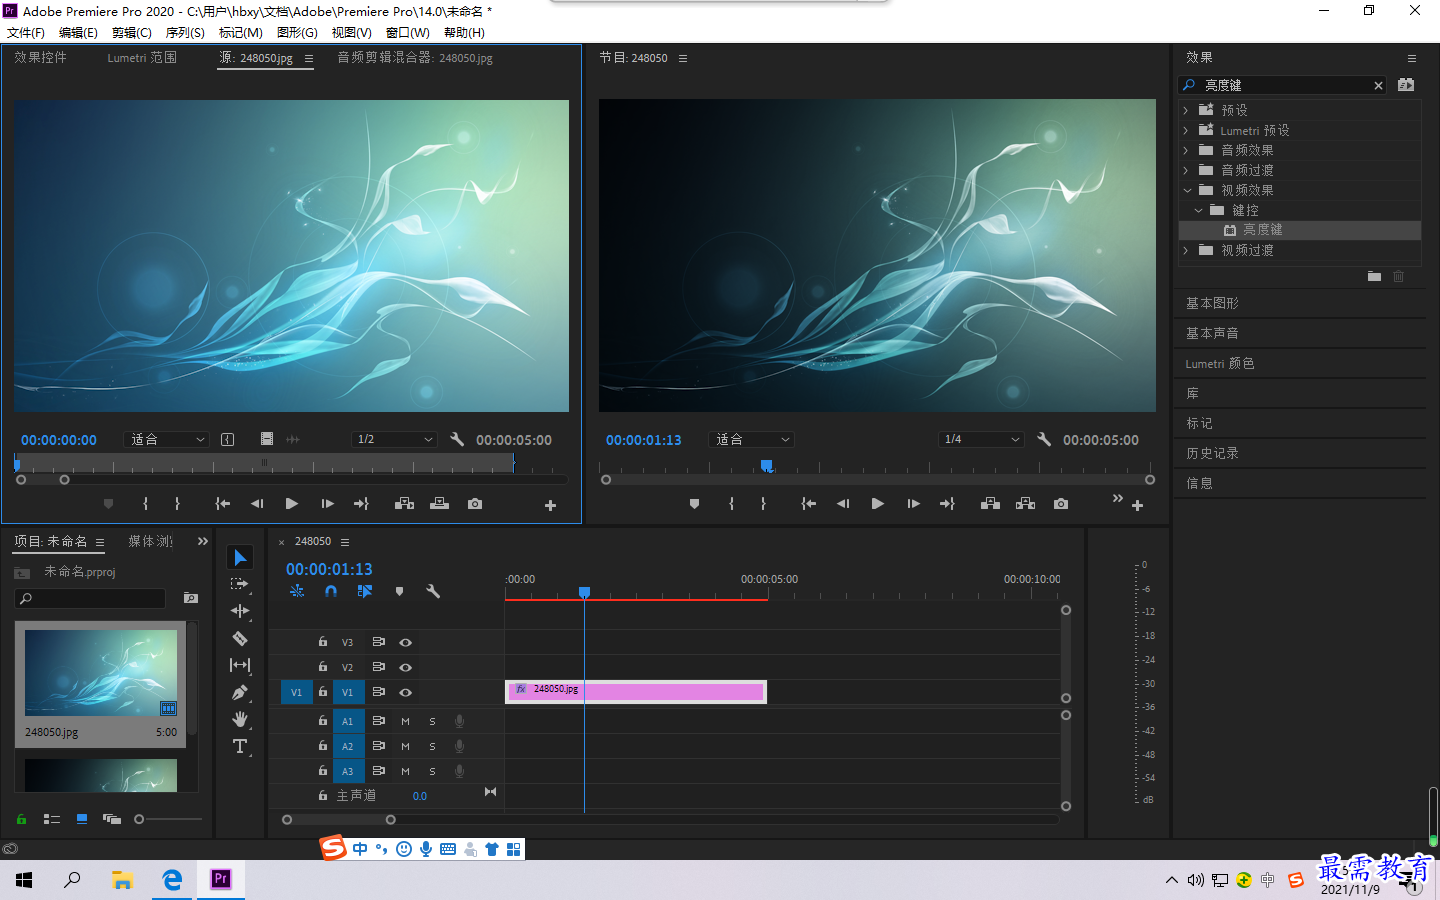
Task: Create new custom bin in Effects panel
Action: coord(1374,276)
